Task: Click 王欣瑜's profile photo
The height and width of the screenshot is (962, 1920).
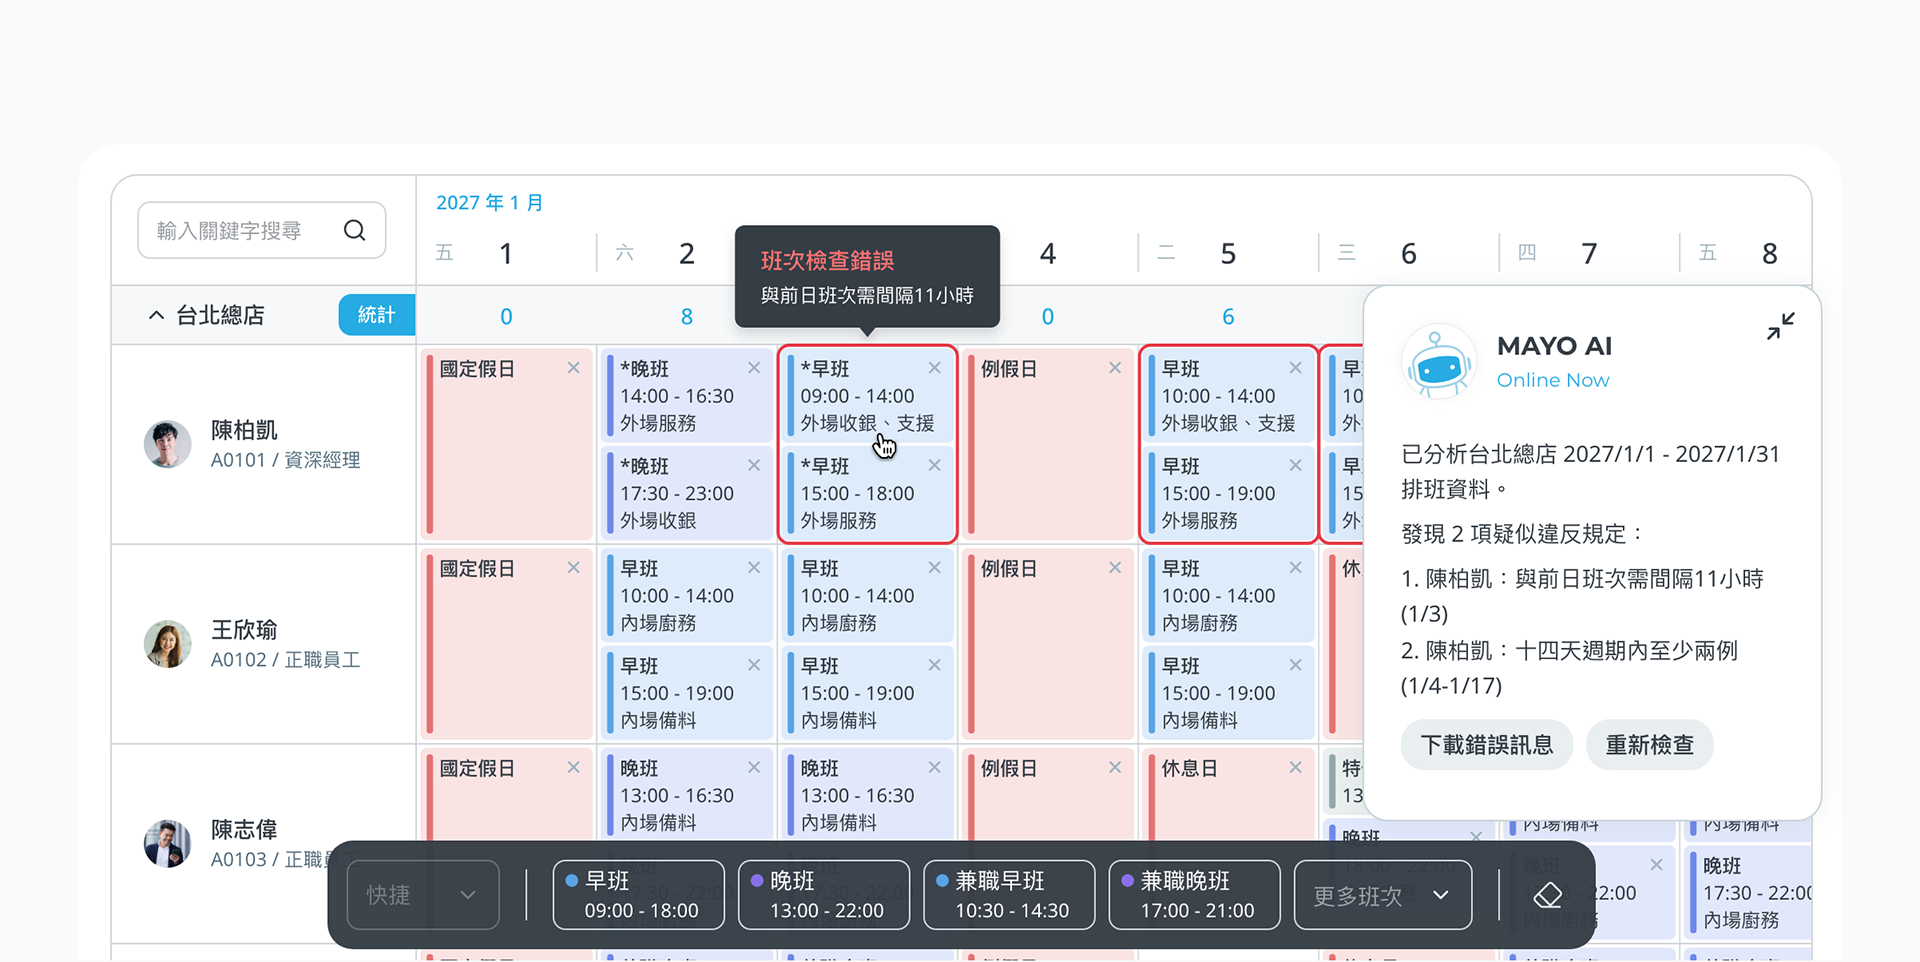Action: (168, 644)
